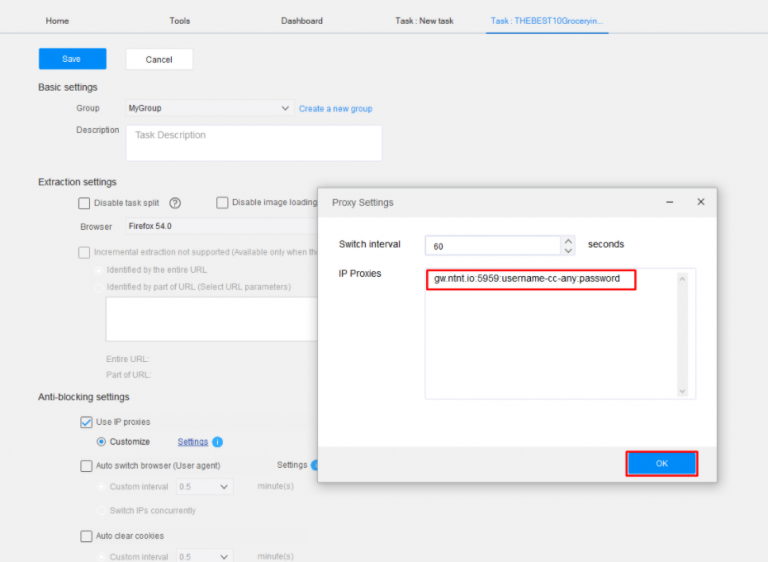Uncheck the Use IP proxies checkbox

(86, 422)
